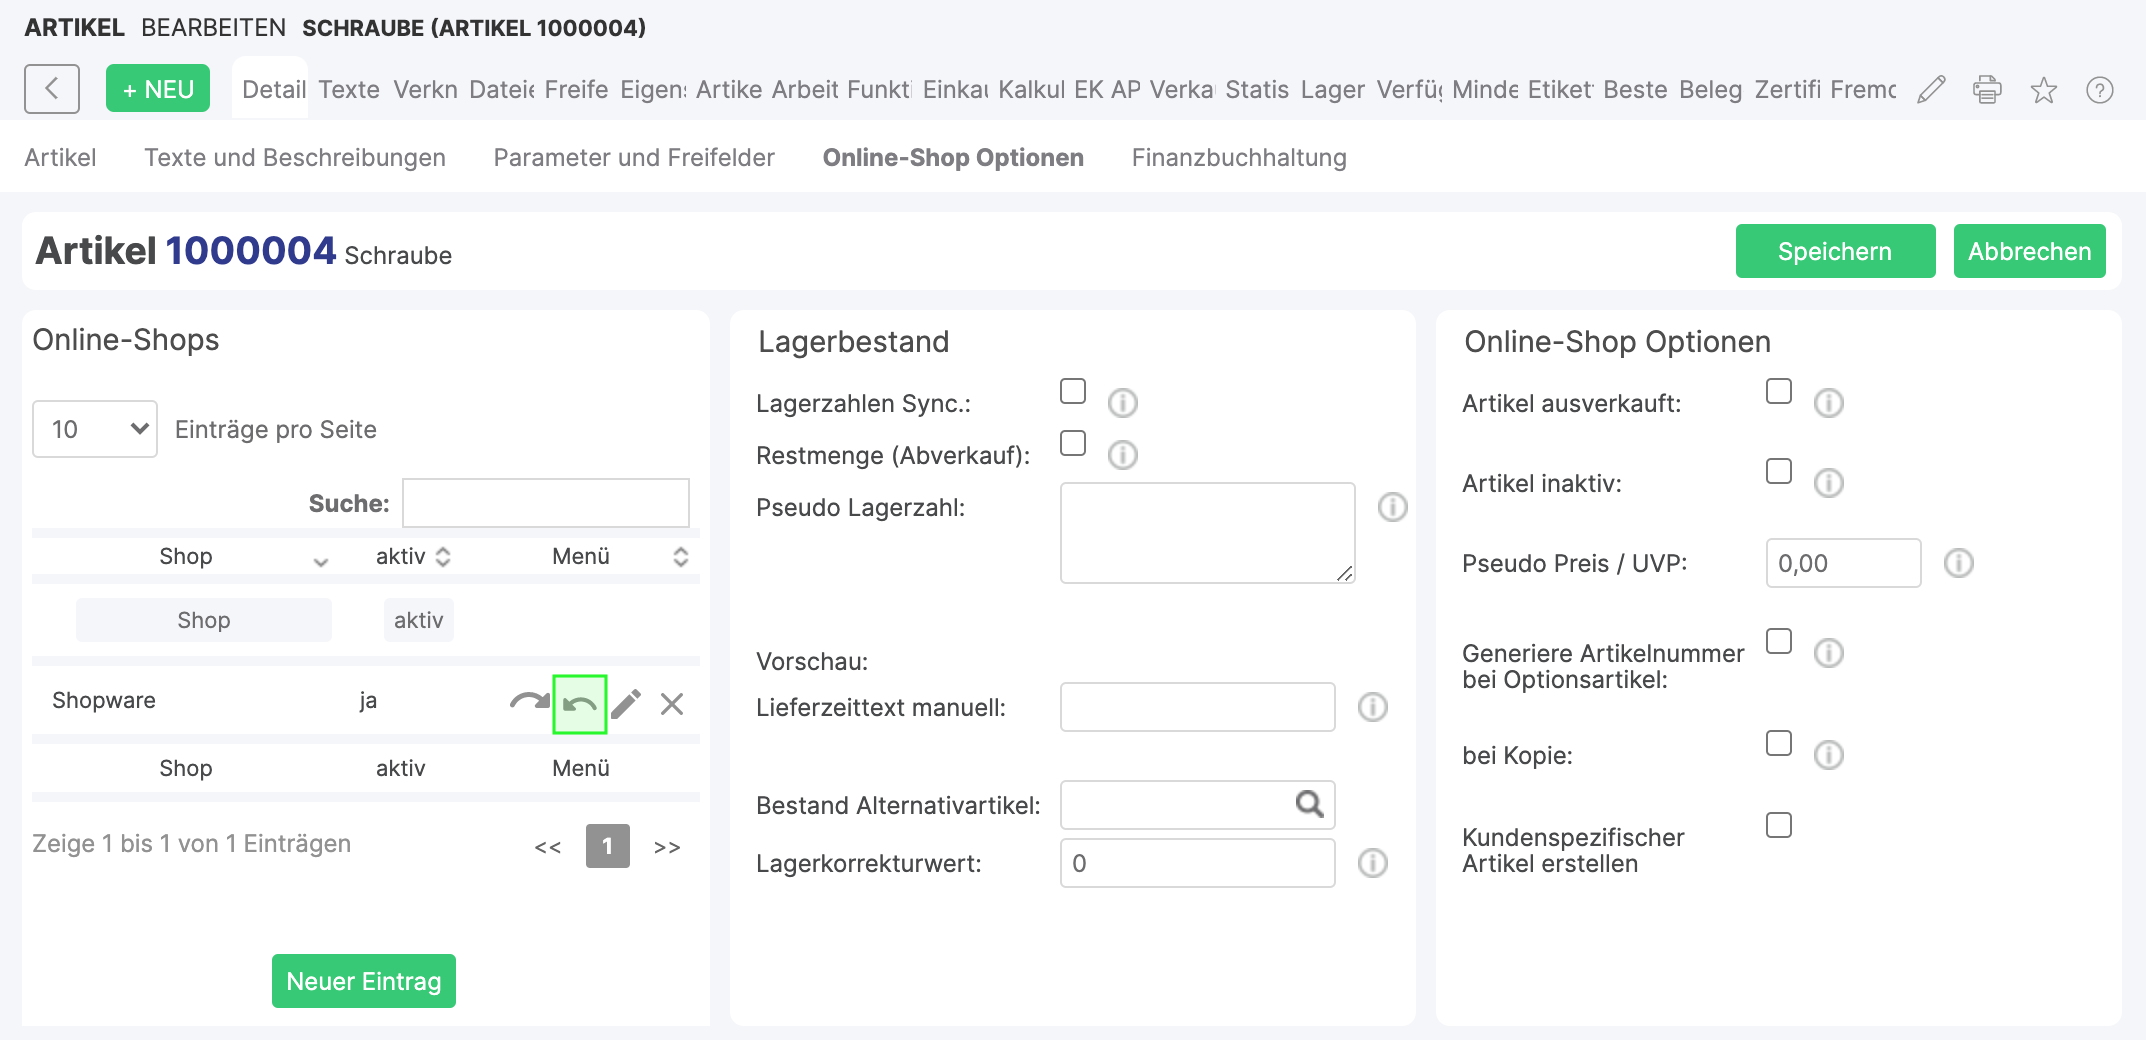The image size is (2146, 1040).
Task: Click the back arrow navigation button
Action: [52, 89]
